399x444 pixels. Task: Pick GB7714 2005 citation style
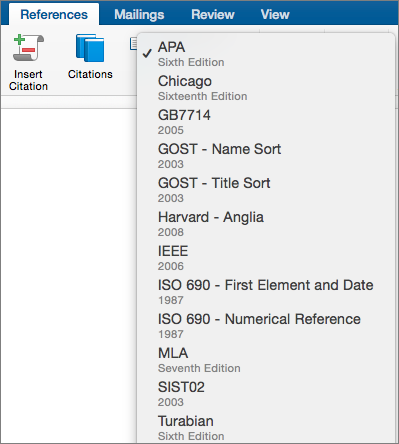coord(266,122)
